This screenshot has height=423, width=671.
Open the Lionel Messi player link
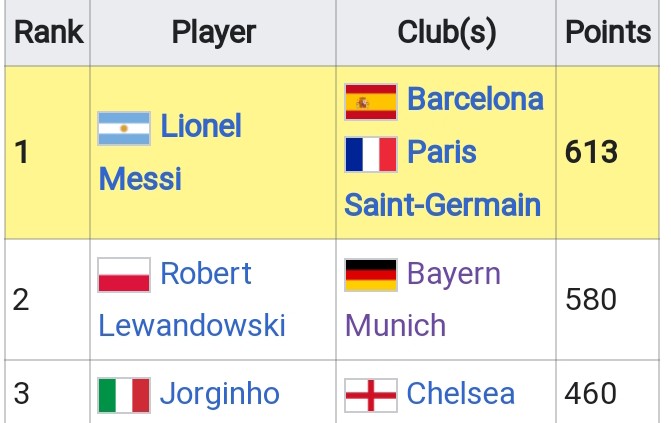point(170,152)
